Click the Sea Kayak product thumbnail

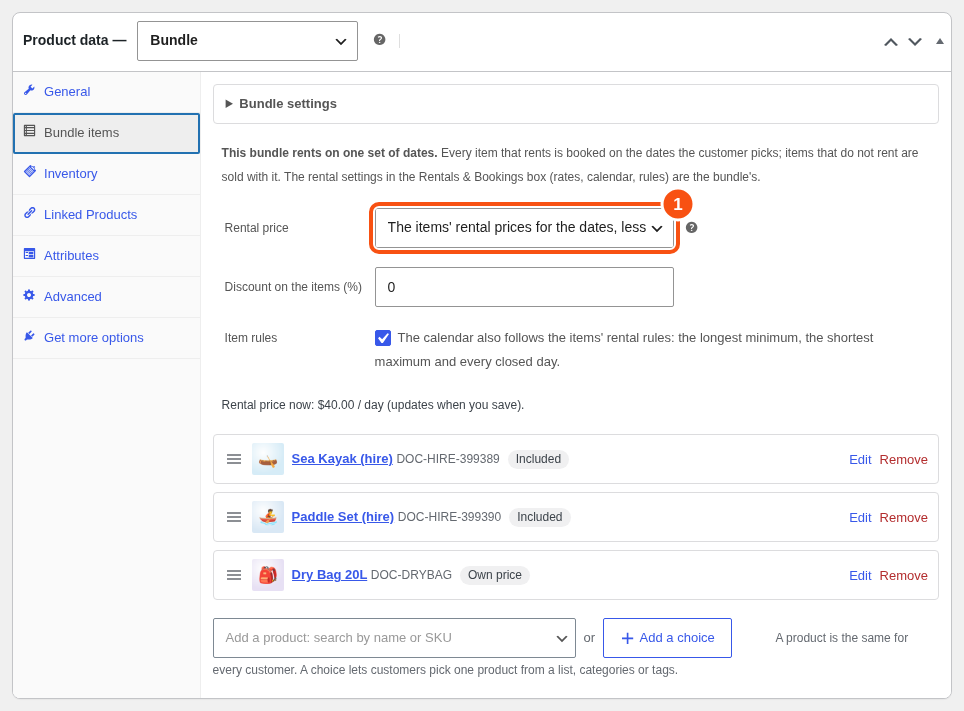(268, 459)
